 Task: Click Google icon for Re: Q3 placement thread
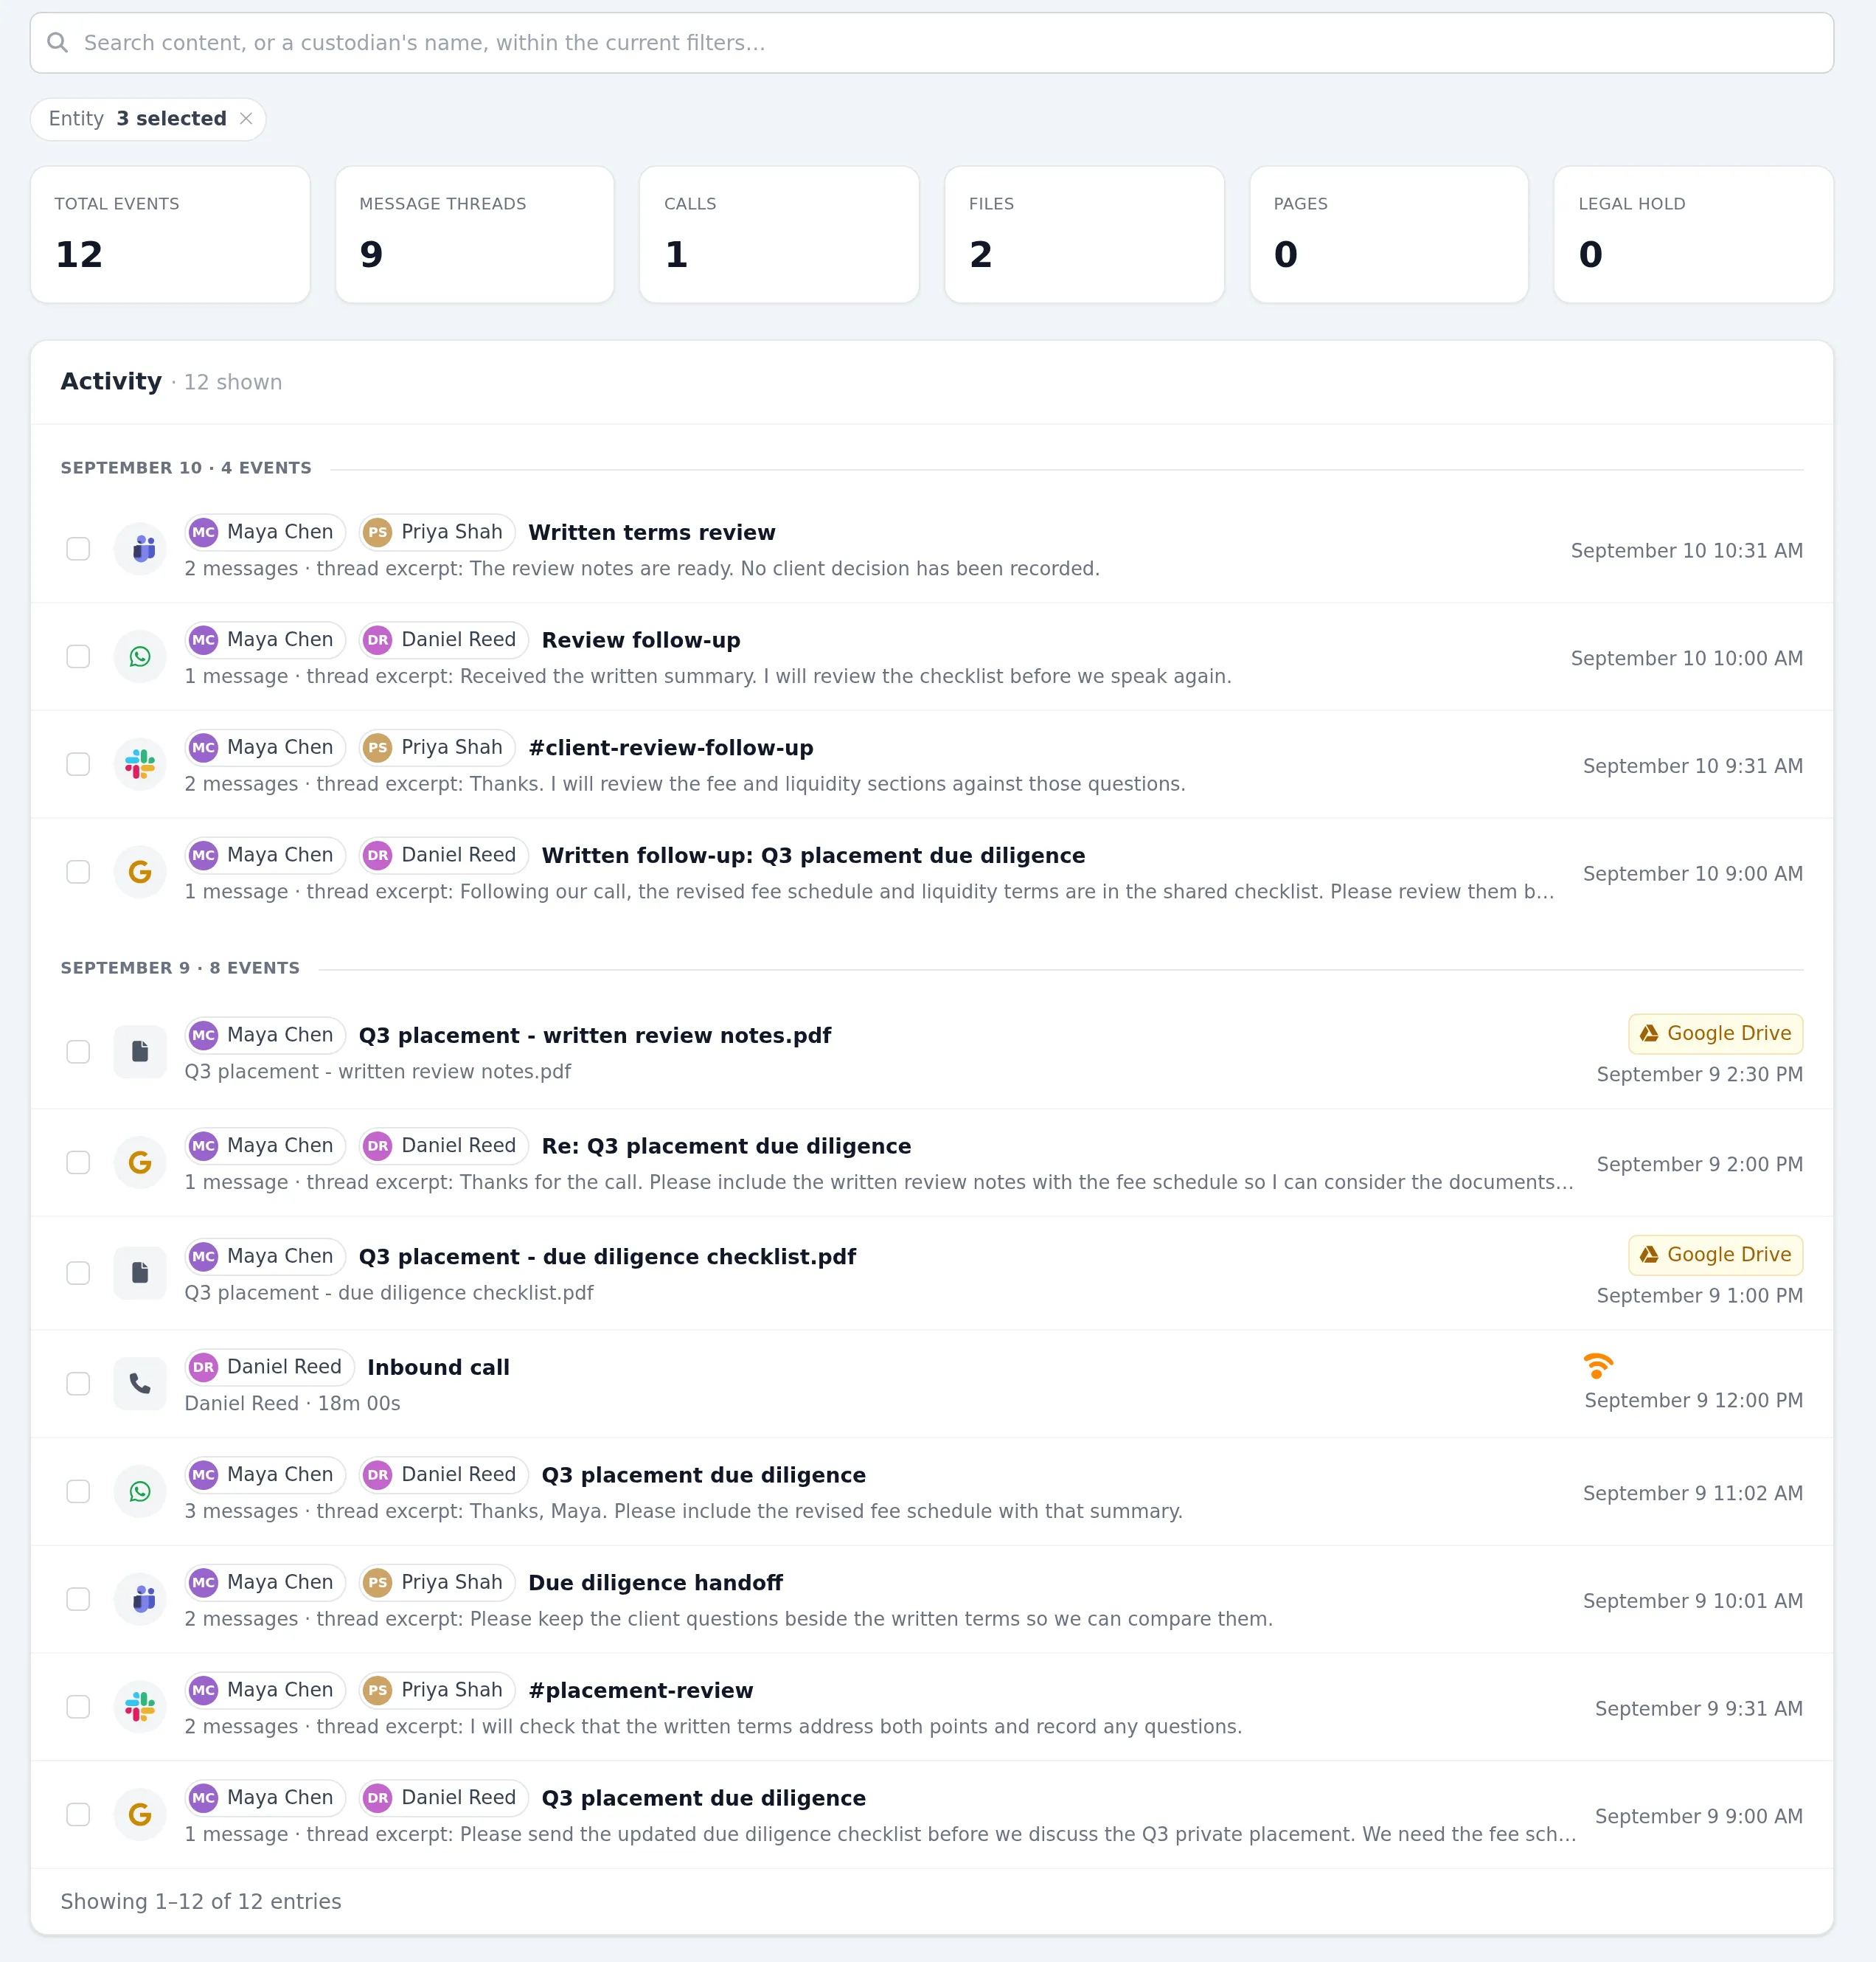(x=140, y=1163)
